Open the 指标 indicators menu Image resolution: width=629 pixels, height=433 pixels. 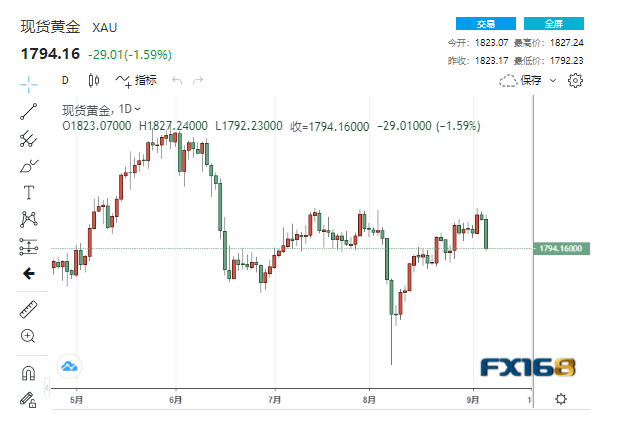136,80
